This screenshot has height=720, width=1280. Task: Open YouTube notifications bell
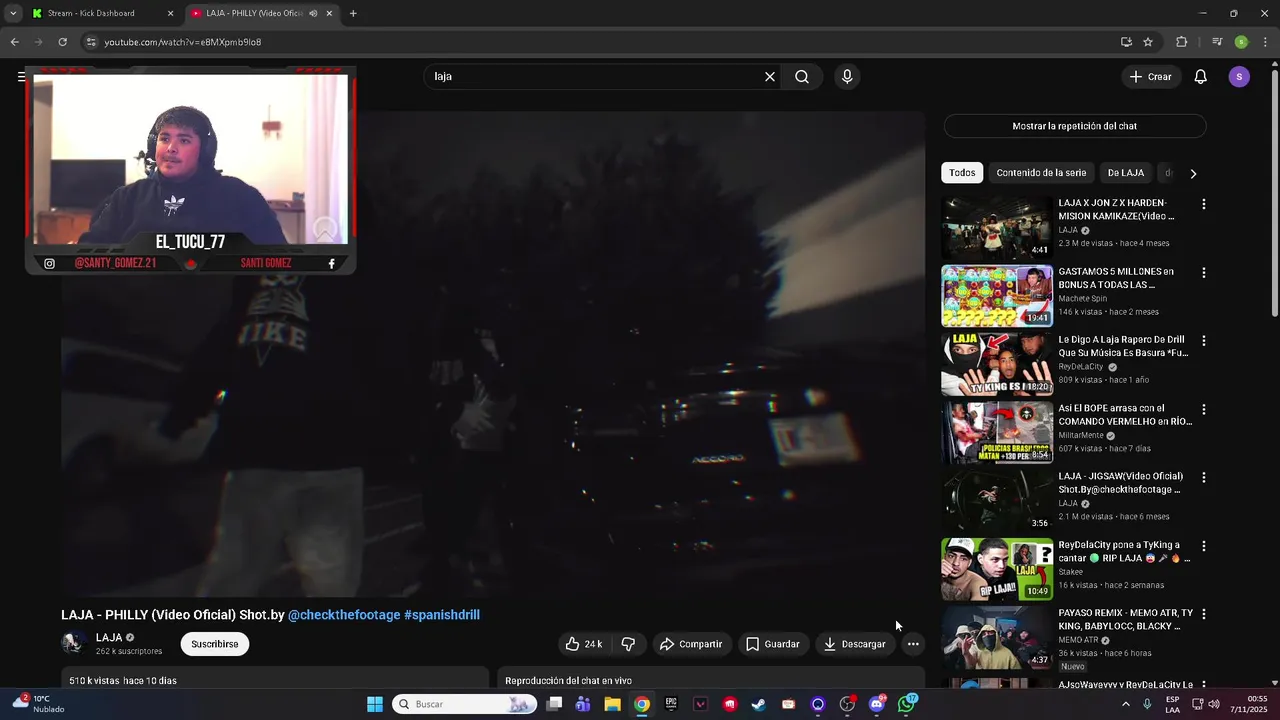click(x=1201, y=77)
